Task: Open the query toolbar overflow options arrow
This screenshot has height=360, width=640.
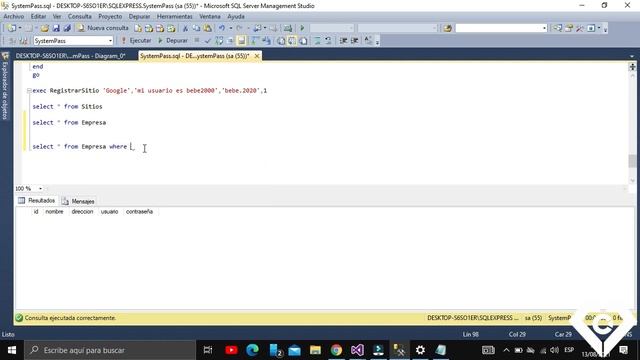Action: [x=377, y=42]
